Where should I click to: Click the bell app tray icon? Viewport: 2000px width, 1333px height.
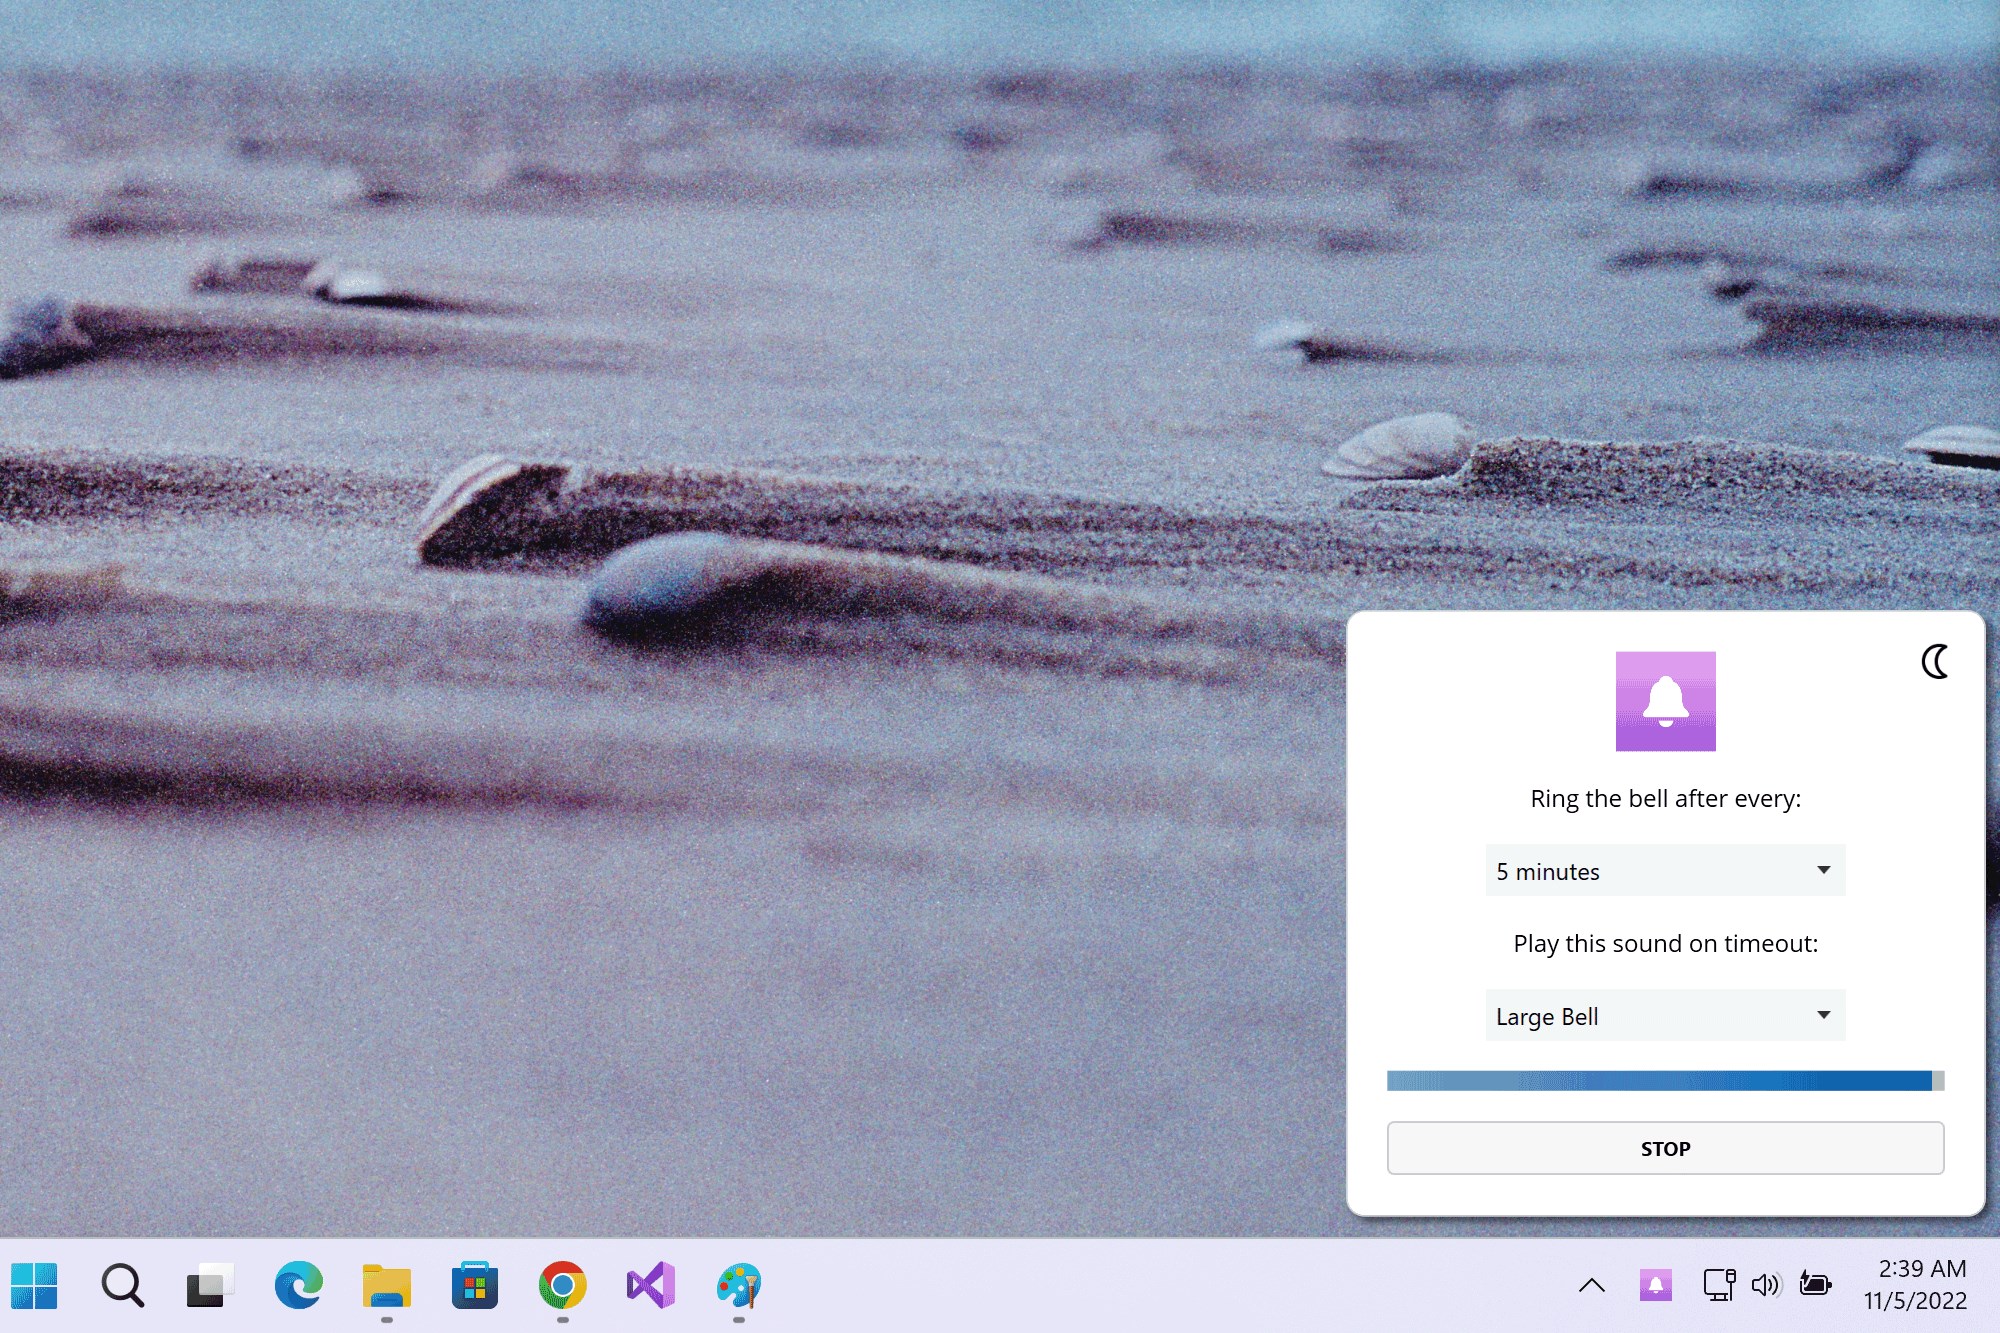[x=1655, y=1285]
